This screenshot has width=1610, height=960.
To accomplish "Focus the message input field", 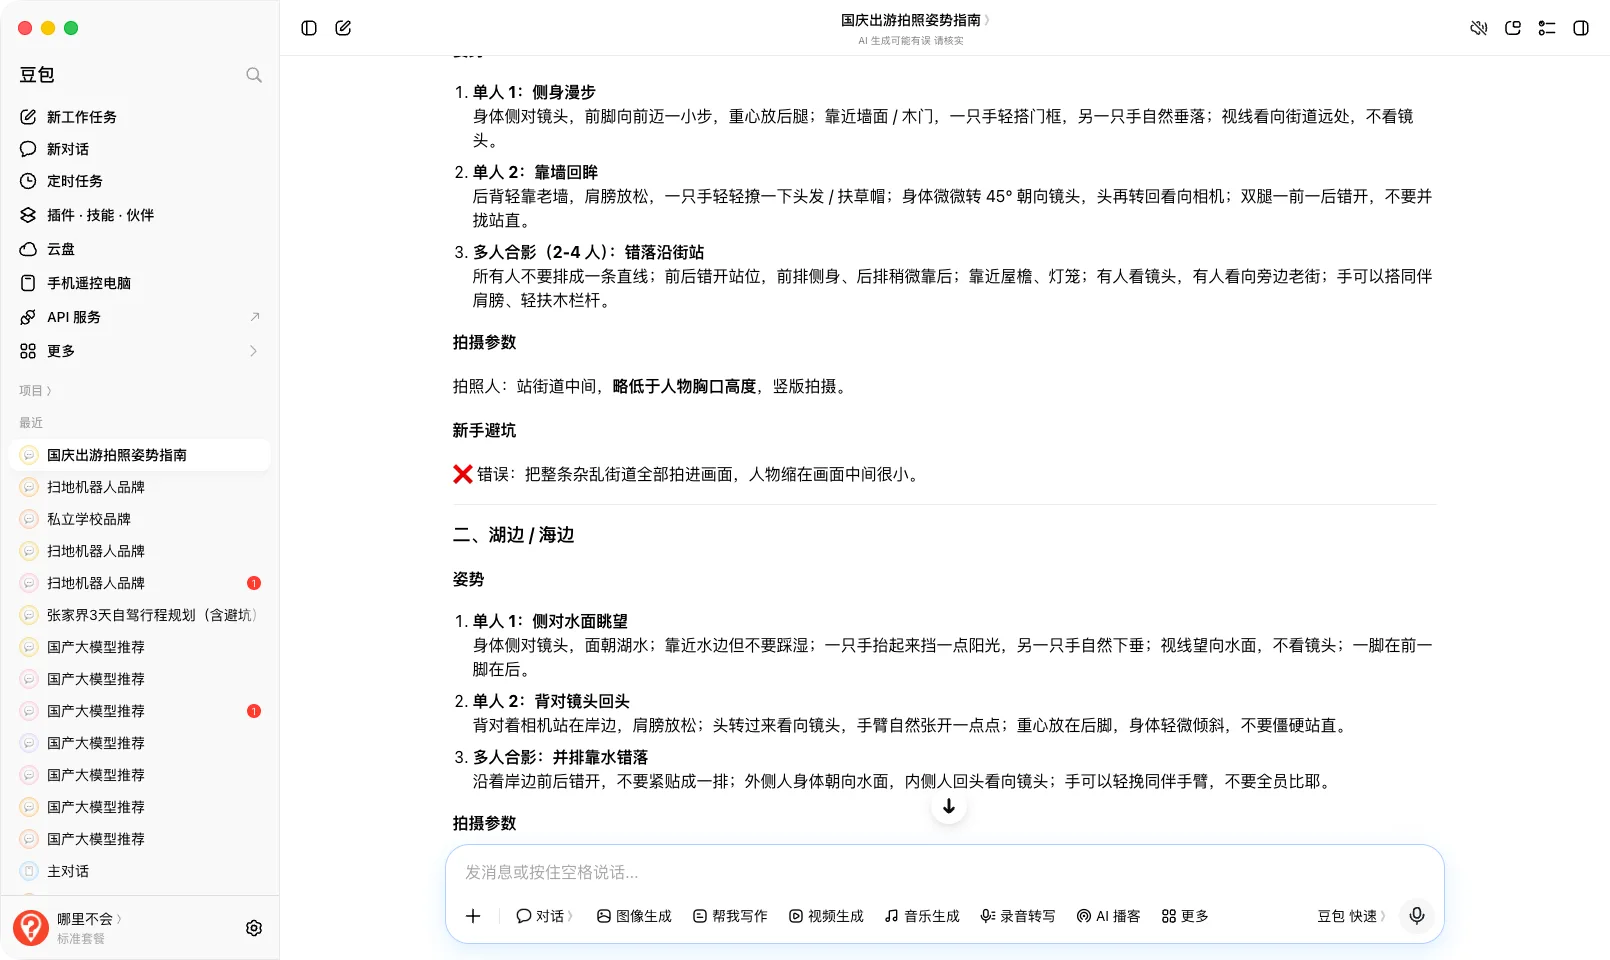I will click(x=944, y=872).
